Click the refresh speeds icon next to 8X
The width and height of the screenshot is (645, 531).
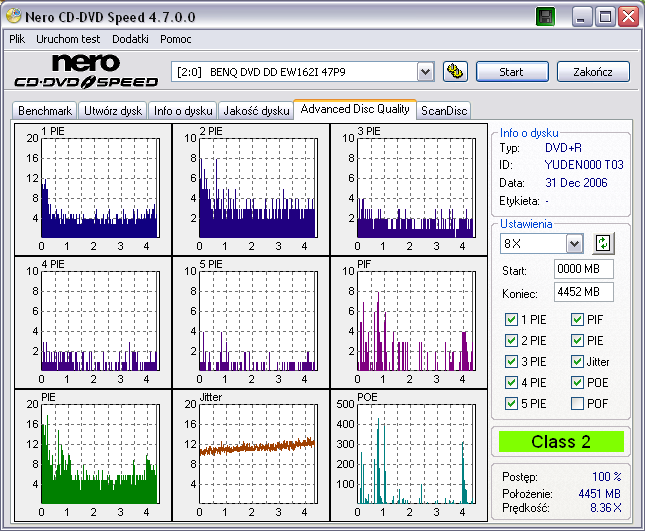tap(603, 243)
